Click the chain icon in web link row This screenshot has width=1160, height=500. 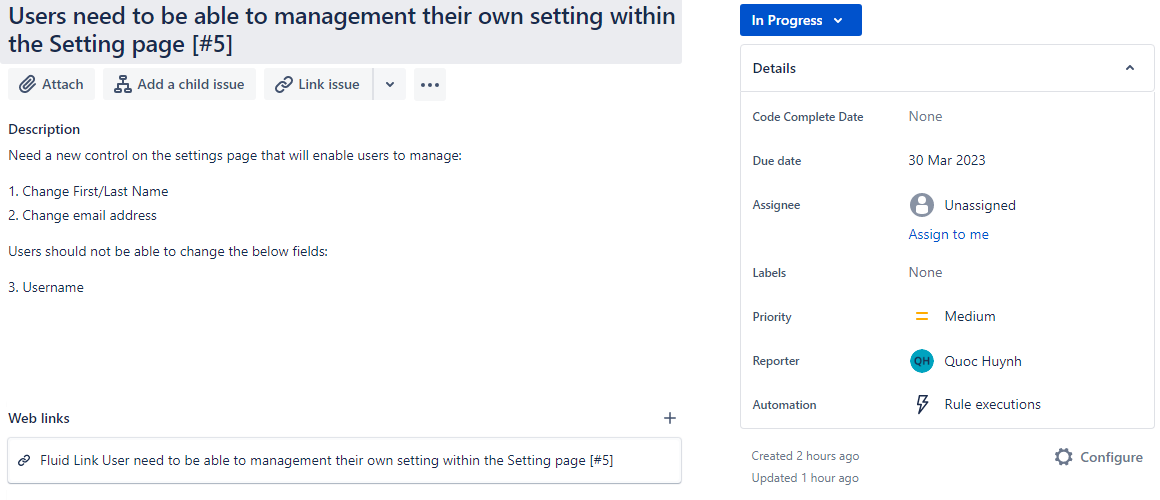(24, 460)
